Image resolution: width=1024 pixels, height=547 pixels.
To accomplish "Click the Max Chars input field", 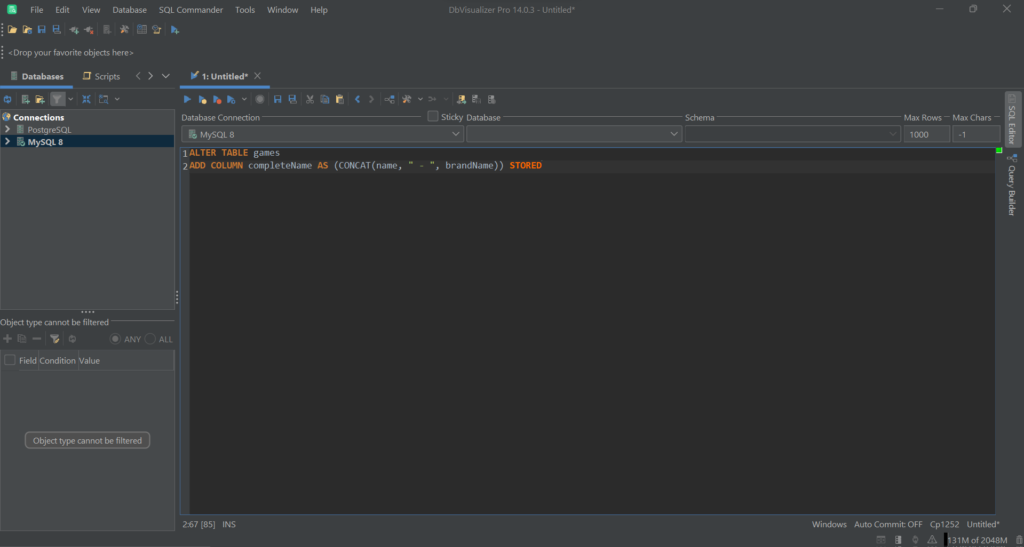I will coord(976,134).
